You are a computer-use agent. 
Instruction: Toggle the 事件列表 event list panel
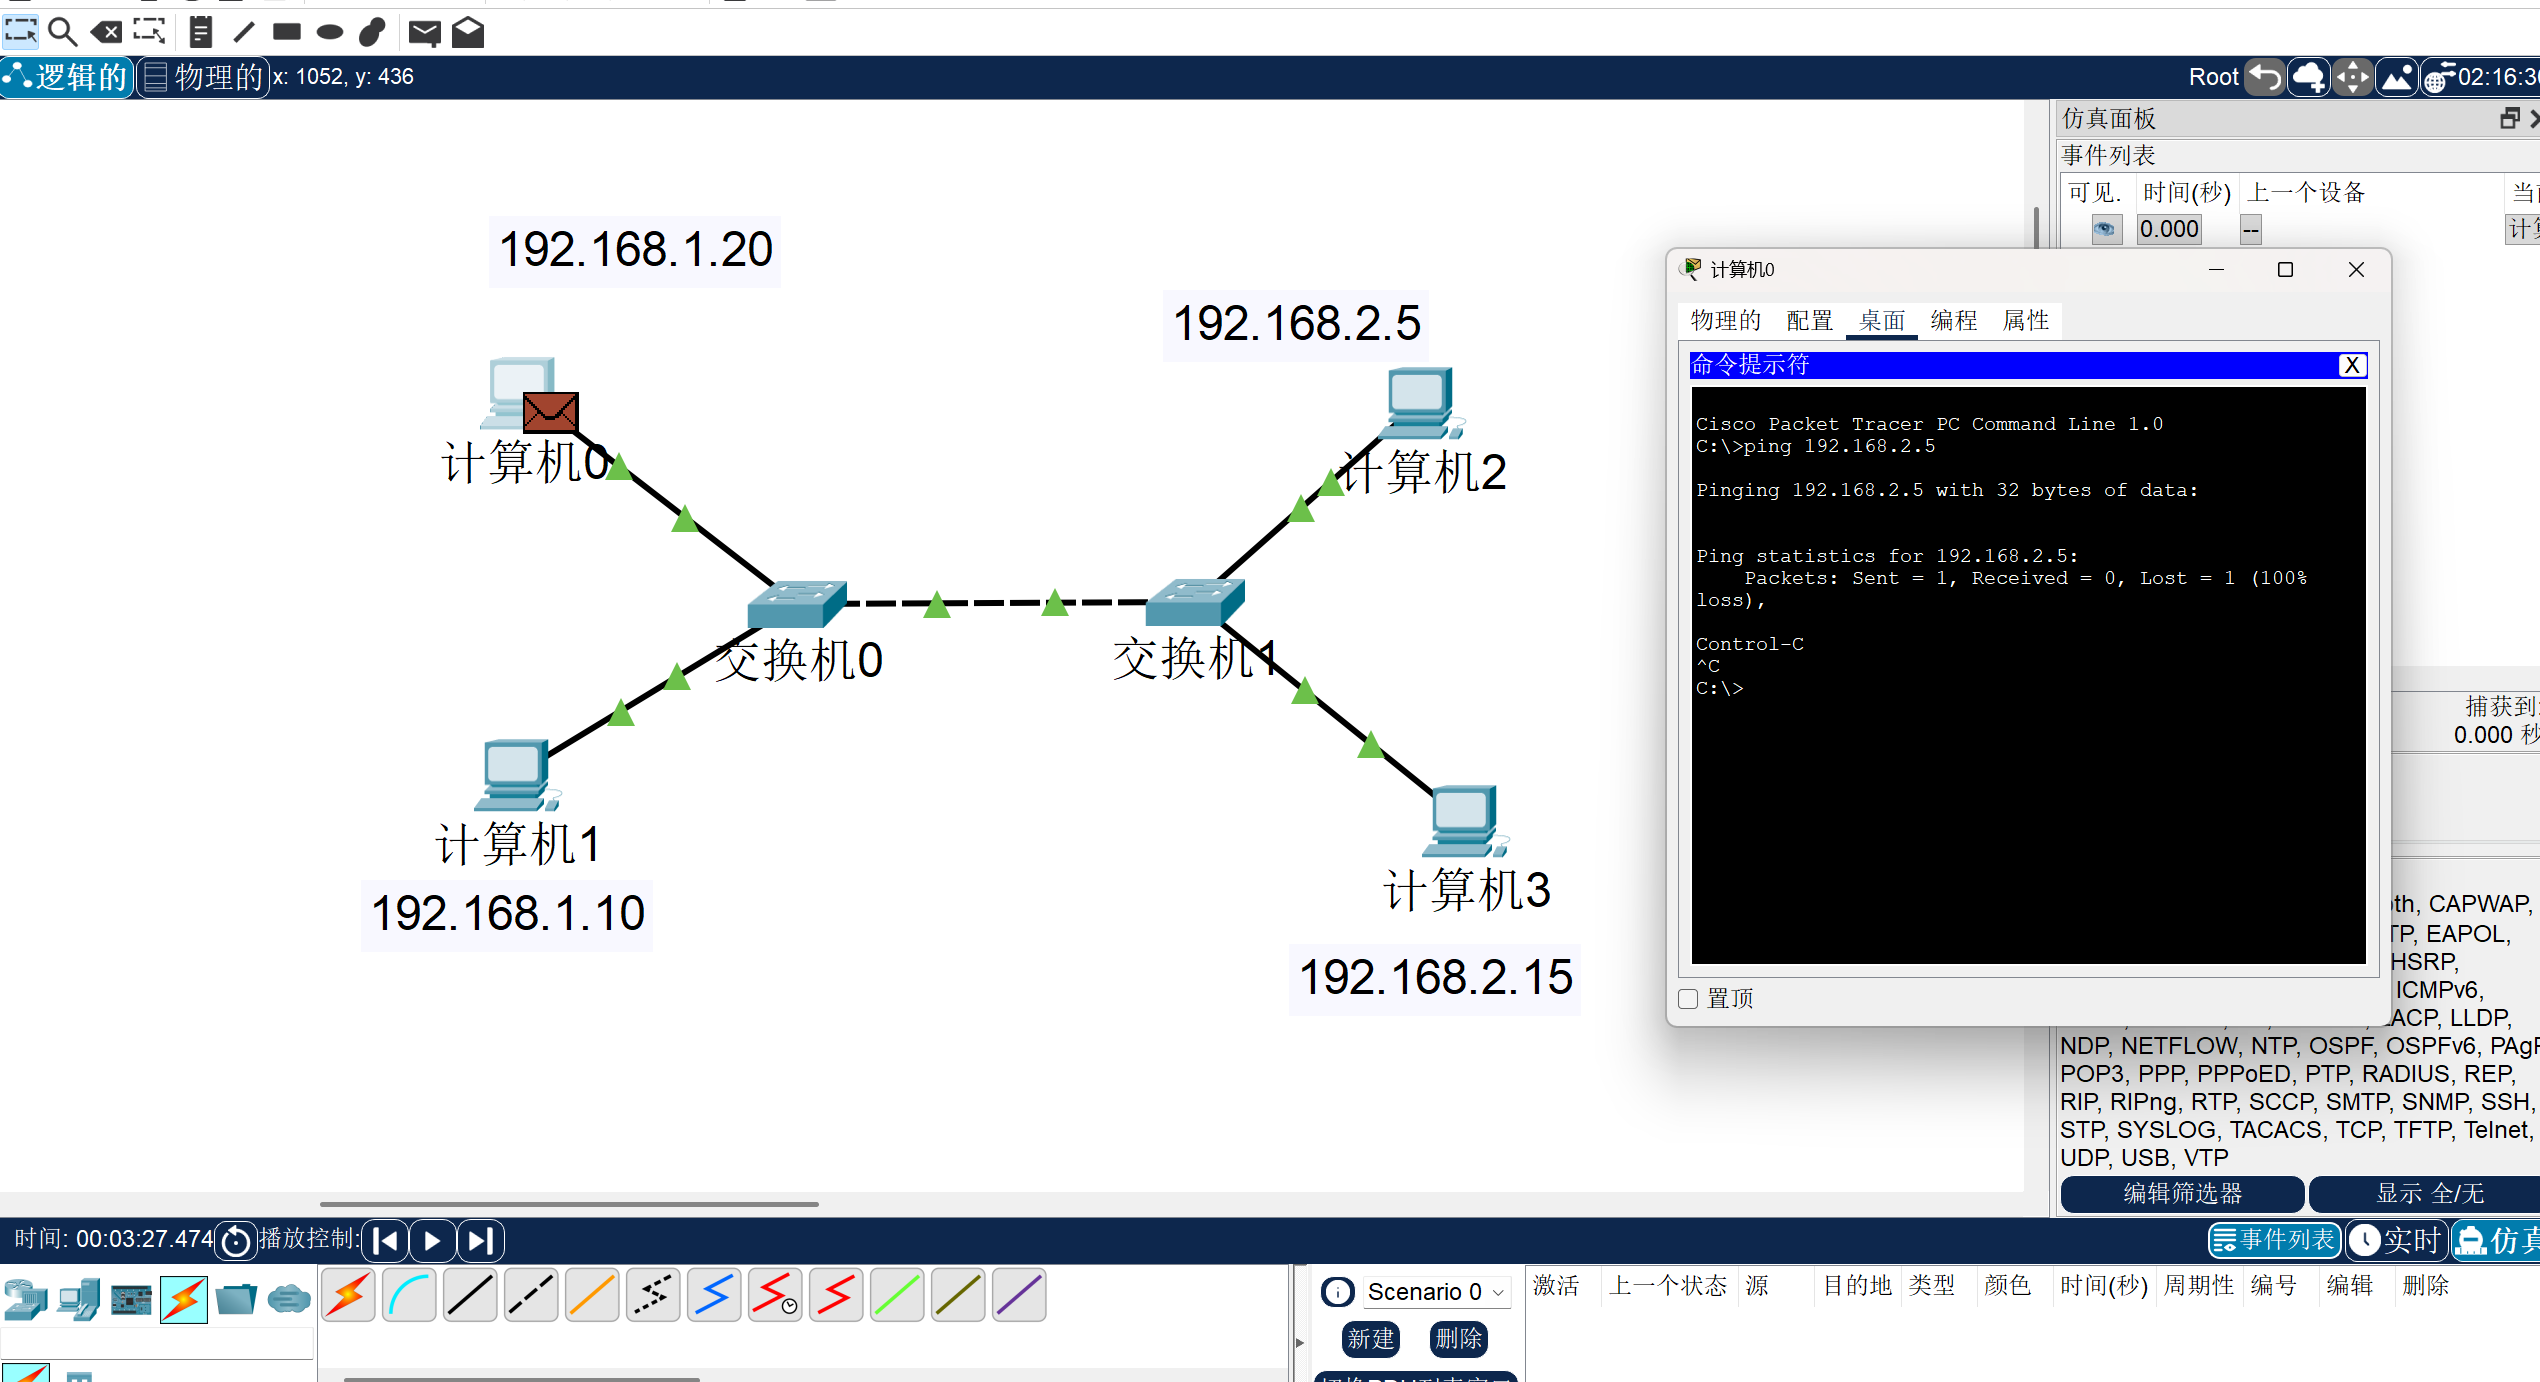pyautogui.click(x=2273, y=1241)
